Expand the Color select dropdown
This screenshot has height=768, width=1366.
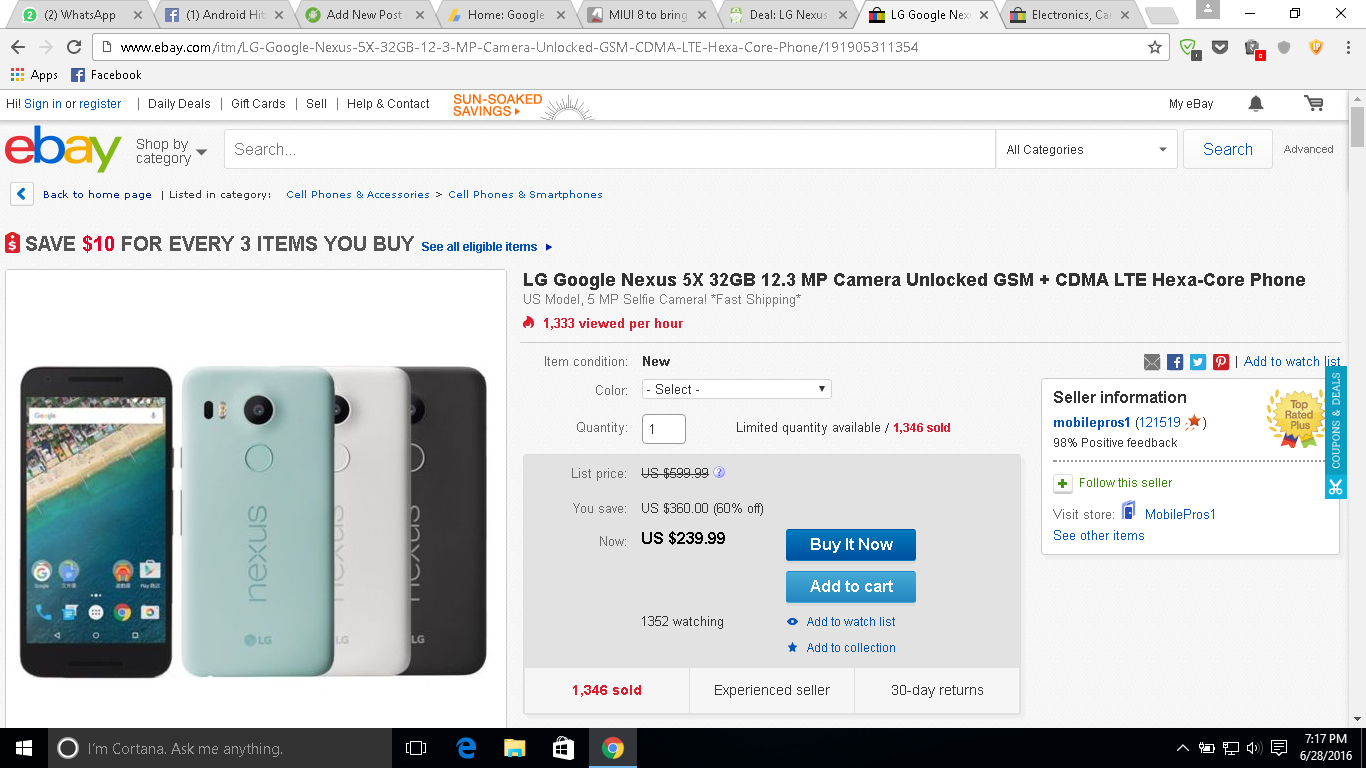738,389
